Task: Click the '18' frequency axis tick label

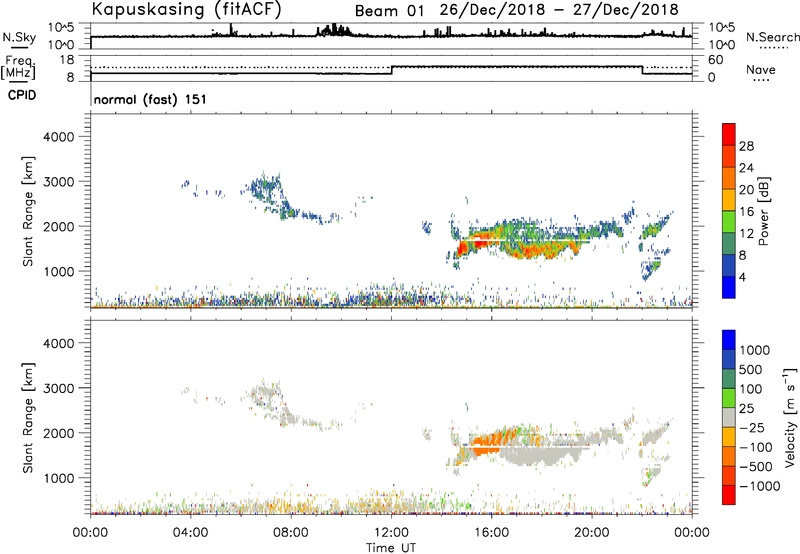Action: (x=67, y=60)
